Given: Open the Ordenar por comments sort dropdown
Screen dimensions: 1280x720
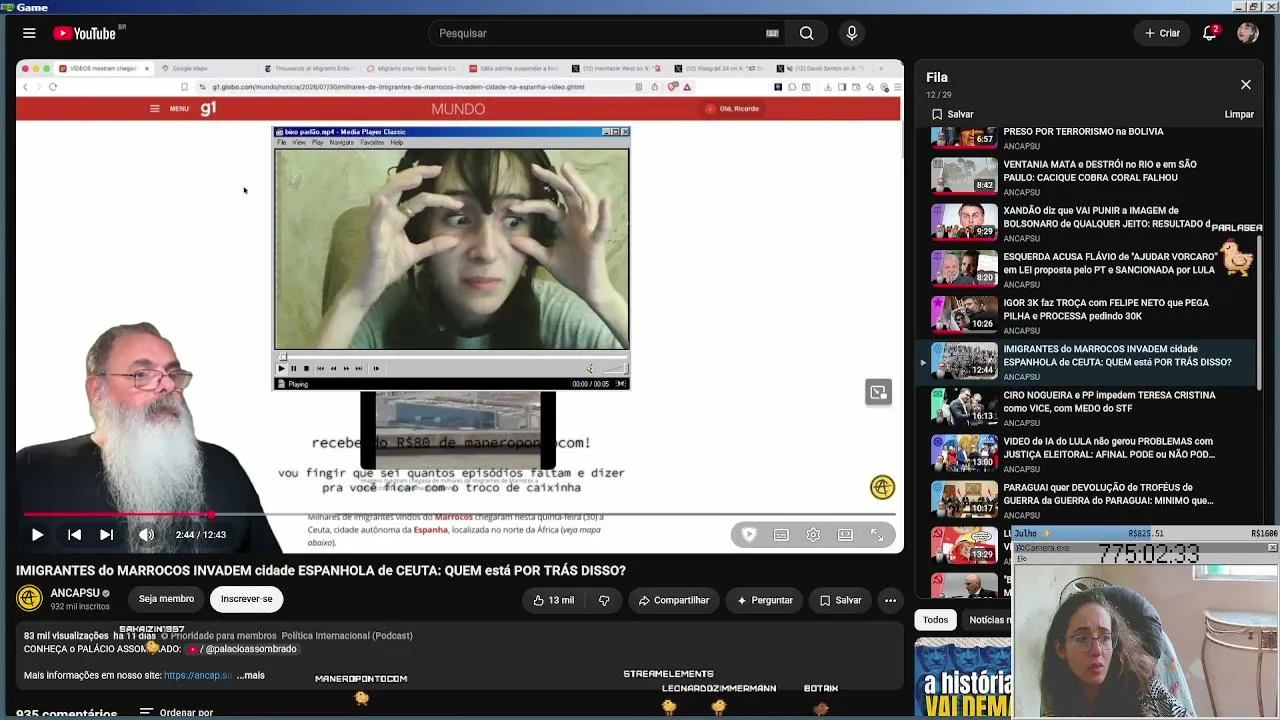Looking at the screenshot, I should 176,713.
